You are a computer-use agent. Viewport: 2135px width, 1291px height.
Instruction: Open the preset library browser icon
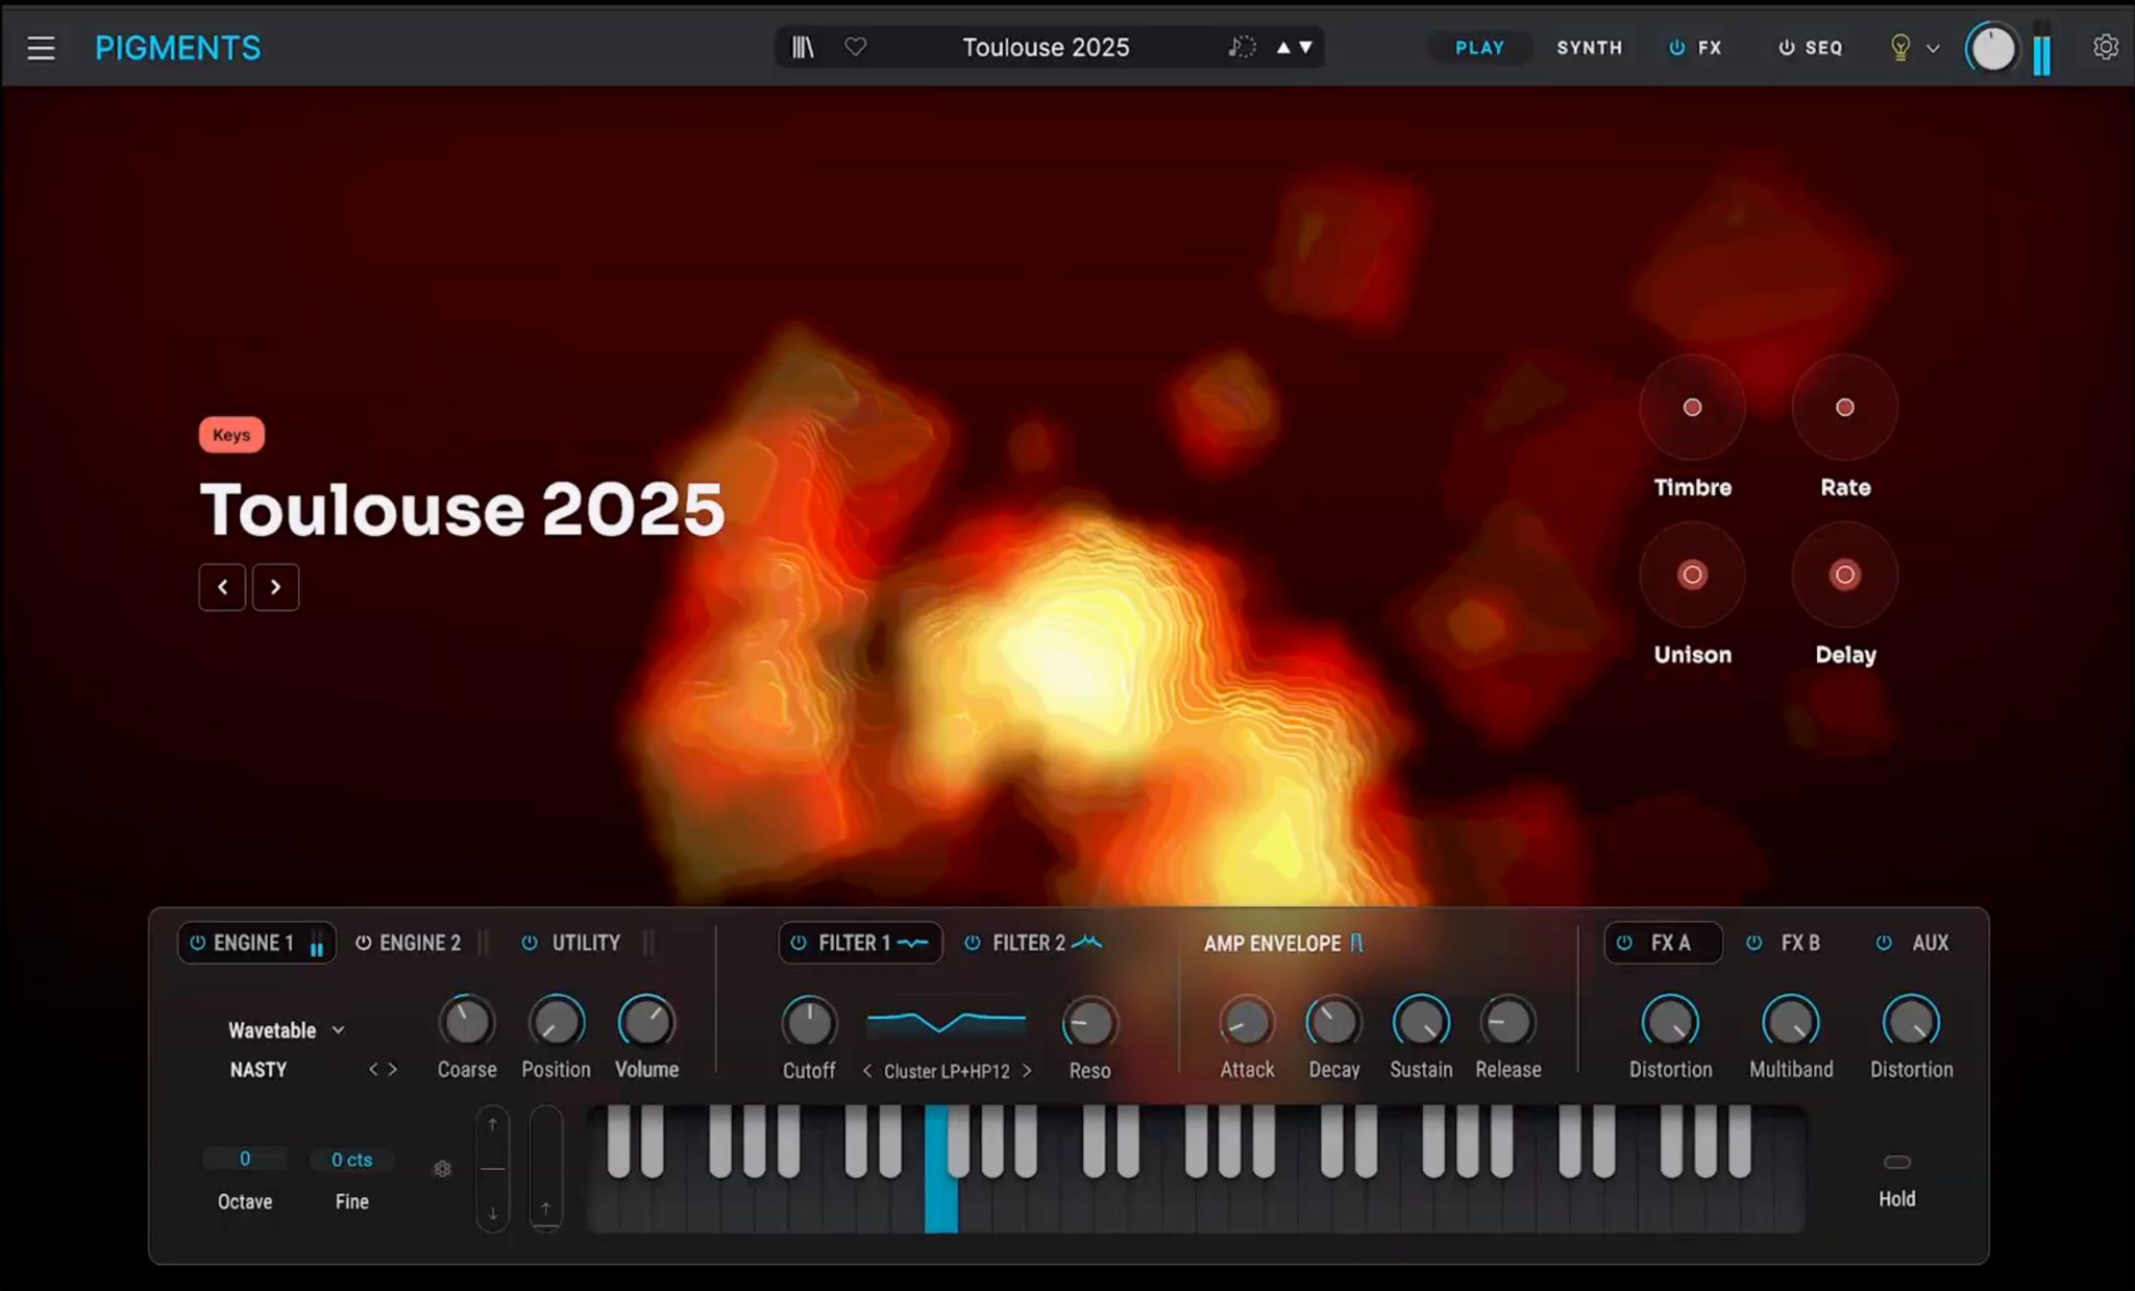[x=803, y=47]
